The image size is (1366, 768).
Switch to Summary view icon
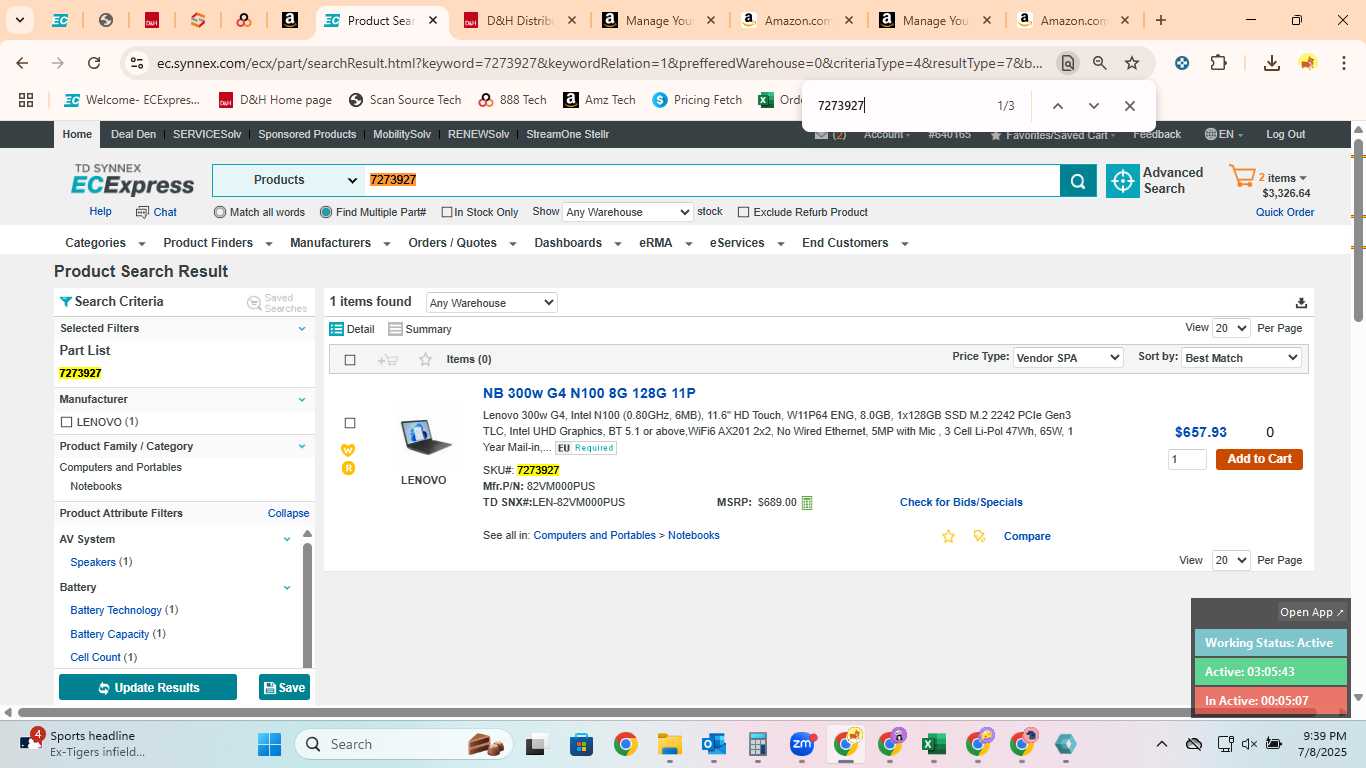tap(395, 329)
